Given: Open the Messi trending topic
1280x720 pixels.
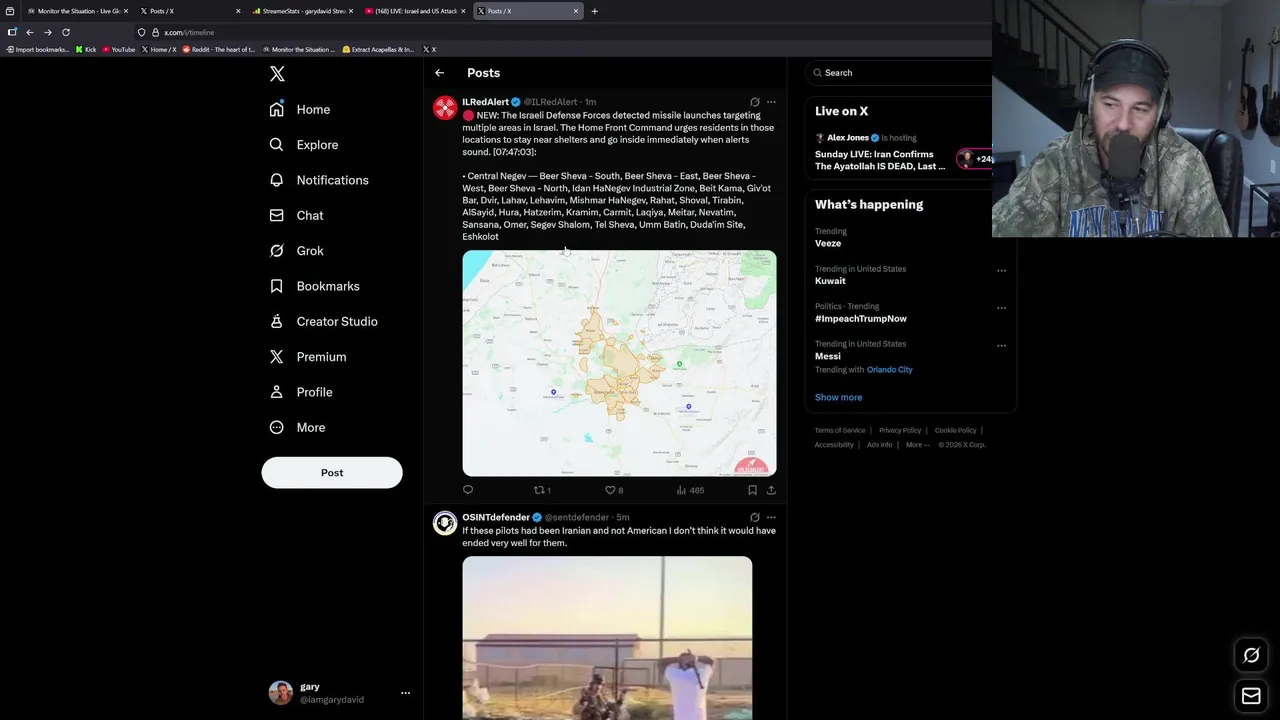Looking at the screenshot, I should coord(828,356).
